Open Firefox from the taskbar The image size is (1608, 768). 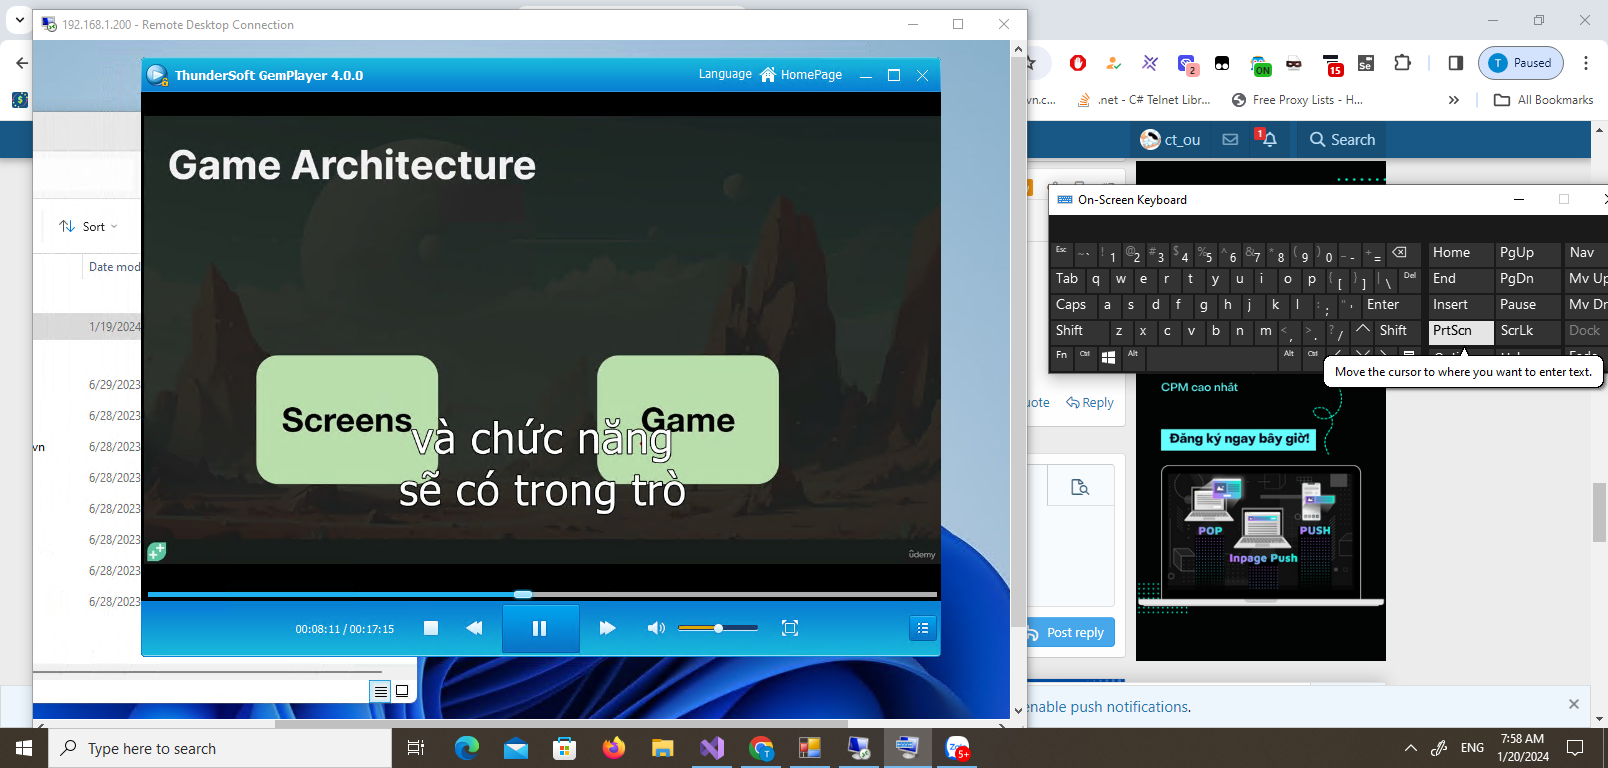[614, 748]
